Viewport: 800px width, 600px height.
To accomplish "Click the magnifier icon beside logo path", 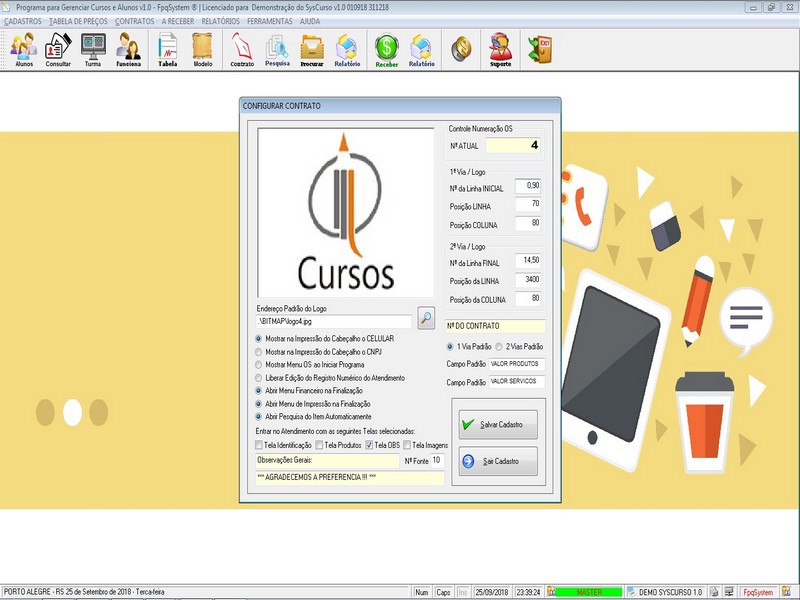I will click(426, 319).
